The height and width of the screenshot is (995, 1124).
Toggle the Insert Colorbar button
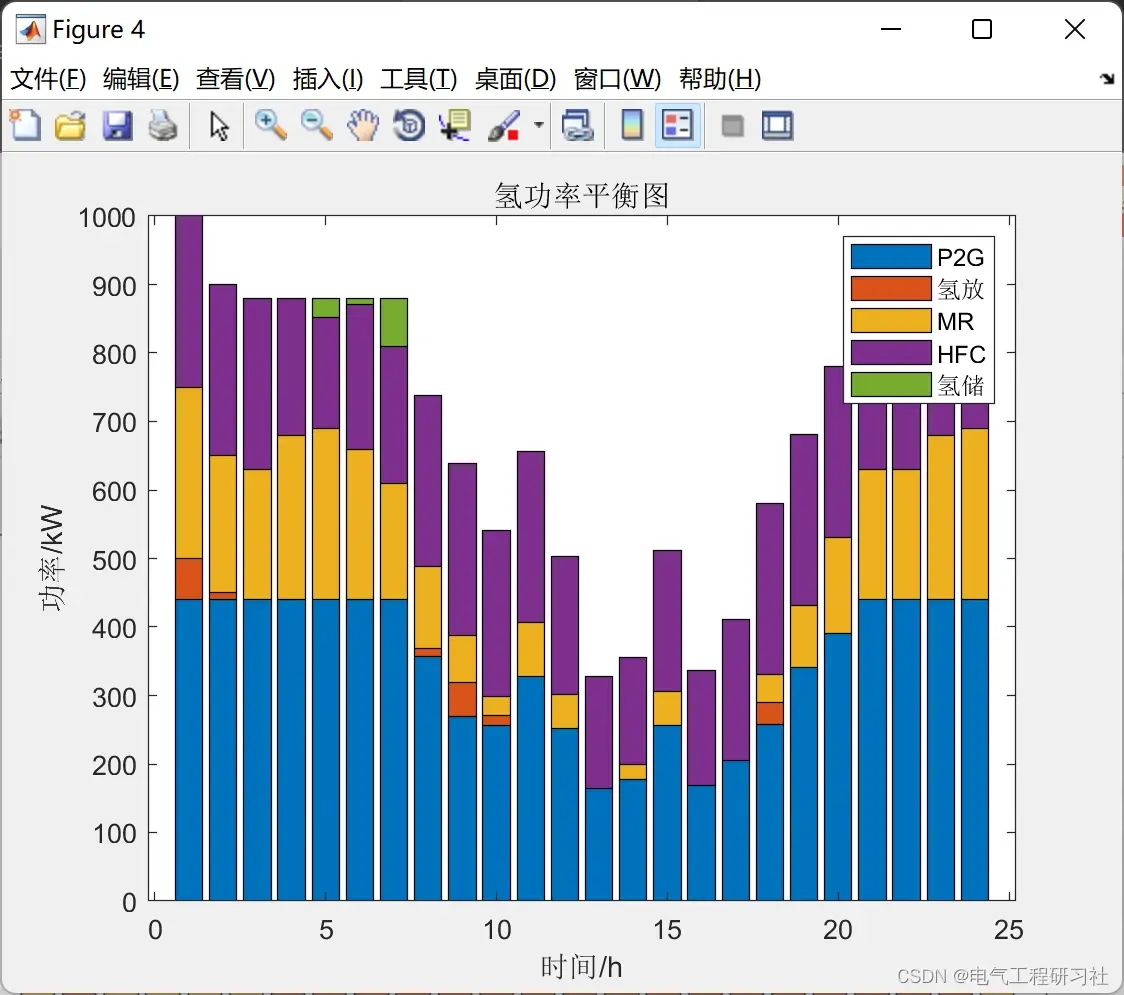pos(632,125)
